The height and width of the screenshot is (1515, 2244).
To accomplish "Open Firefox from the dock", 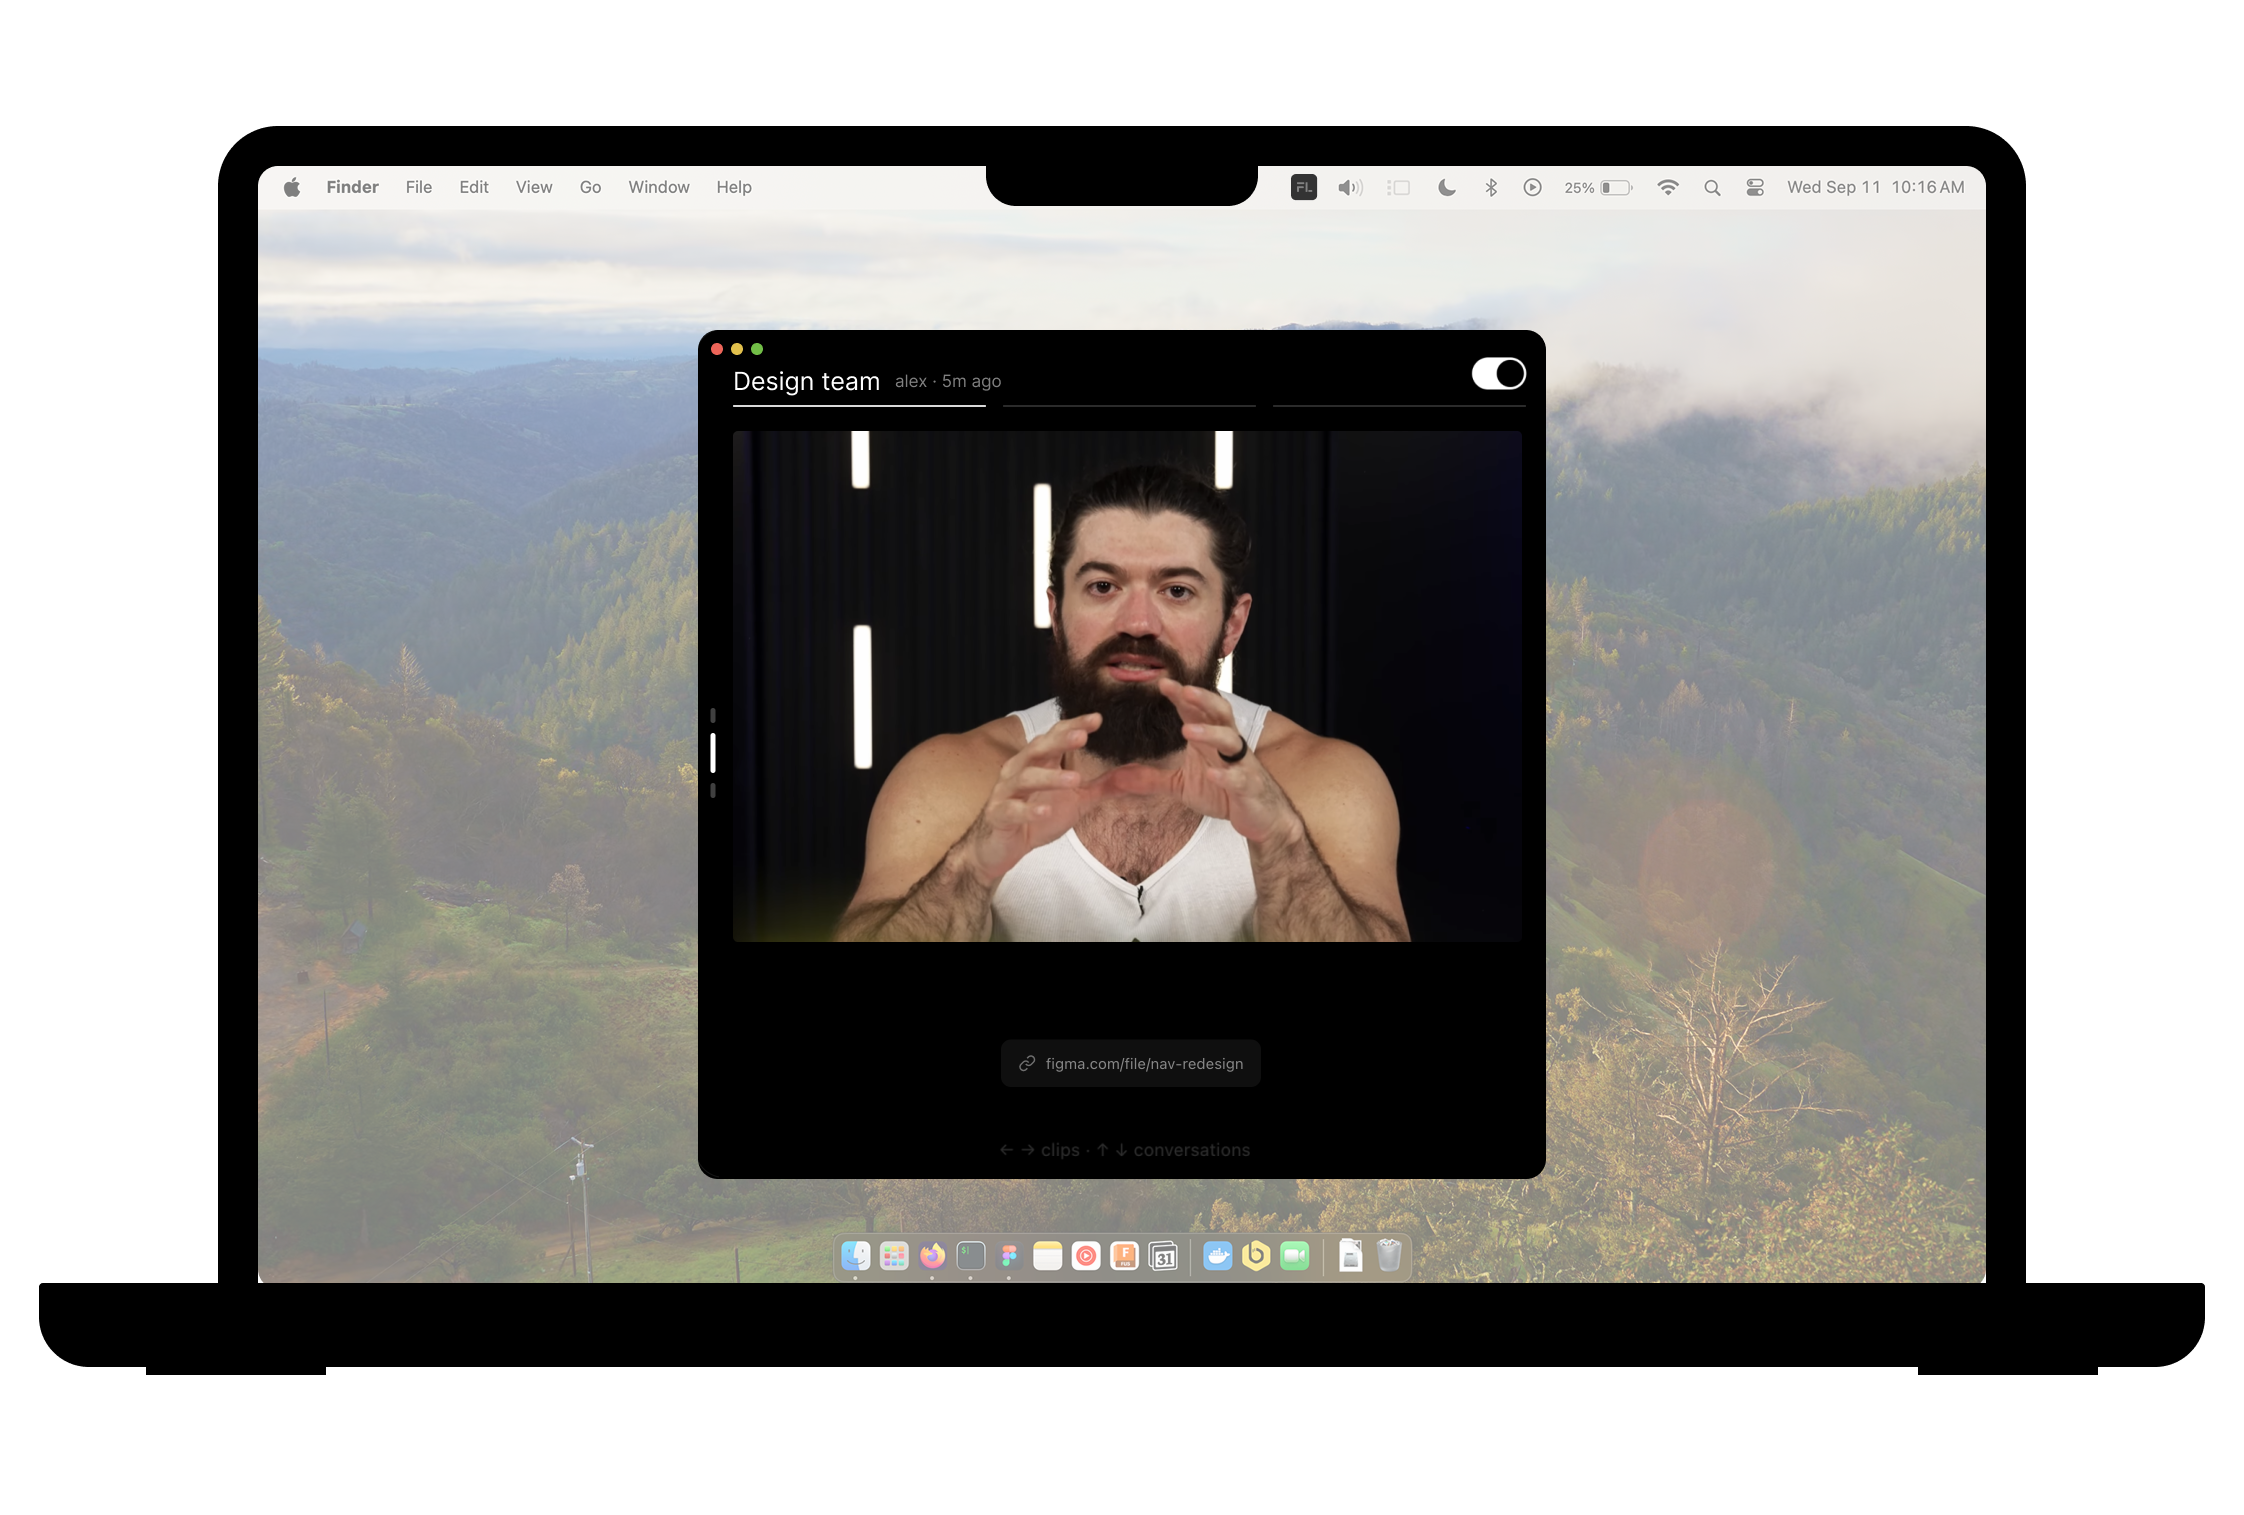I will 932,1256.
